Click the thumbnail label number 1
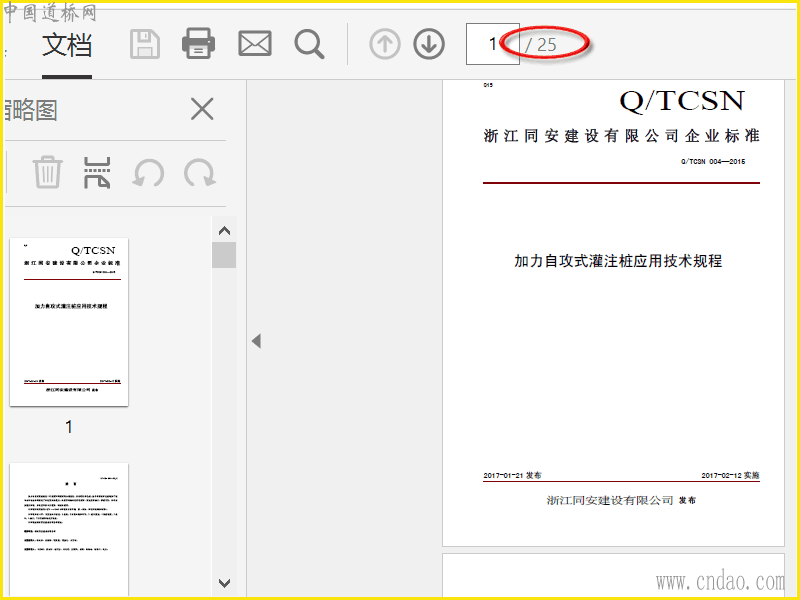 (69, 427)
